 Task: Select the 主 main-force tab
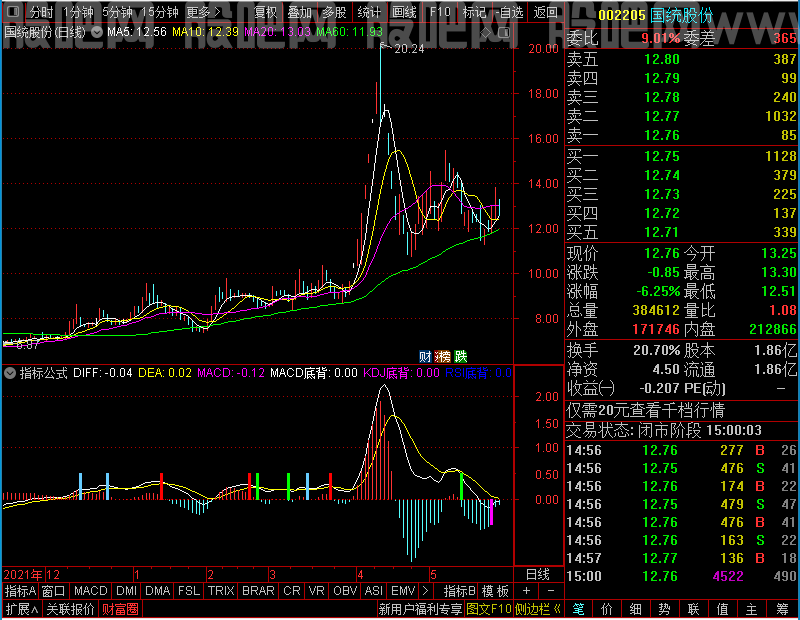(752, 609)
